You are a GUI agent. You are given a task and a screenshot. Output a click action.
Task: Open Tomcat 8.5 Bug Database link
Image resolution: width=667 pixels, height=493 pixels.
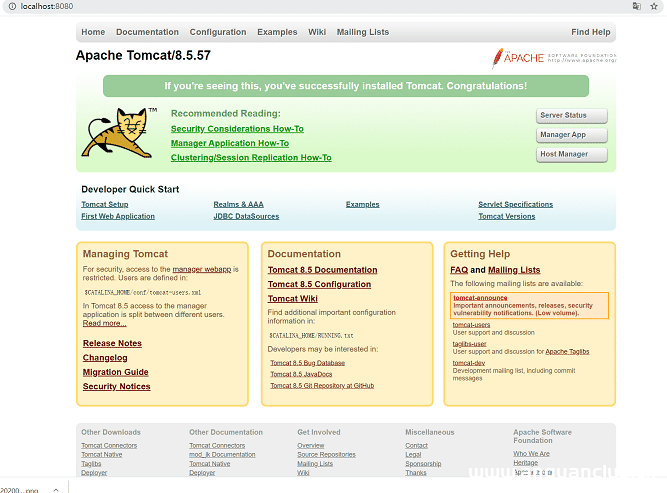coord(308,363)
